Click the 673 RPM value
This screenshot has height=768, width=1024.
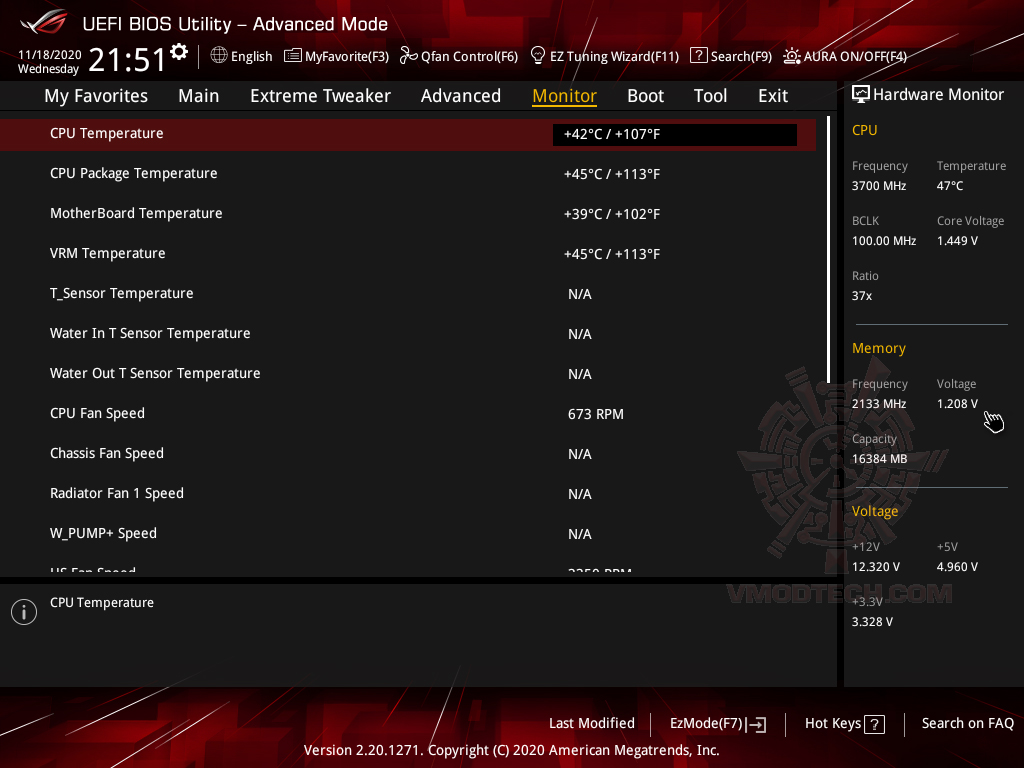pyautogui.click(x=596, y=414)
